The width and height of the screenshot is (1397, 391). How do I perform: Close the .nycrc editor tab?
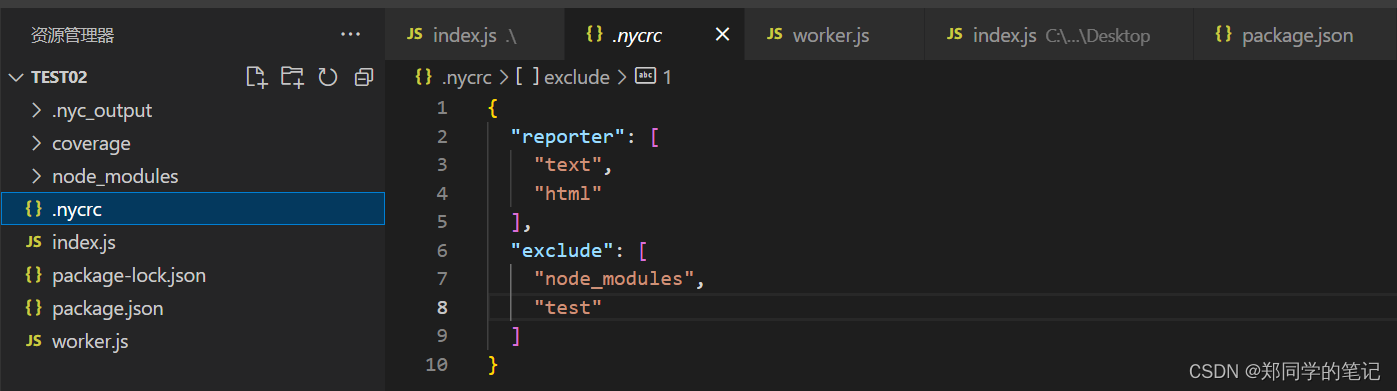722,35
